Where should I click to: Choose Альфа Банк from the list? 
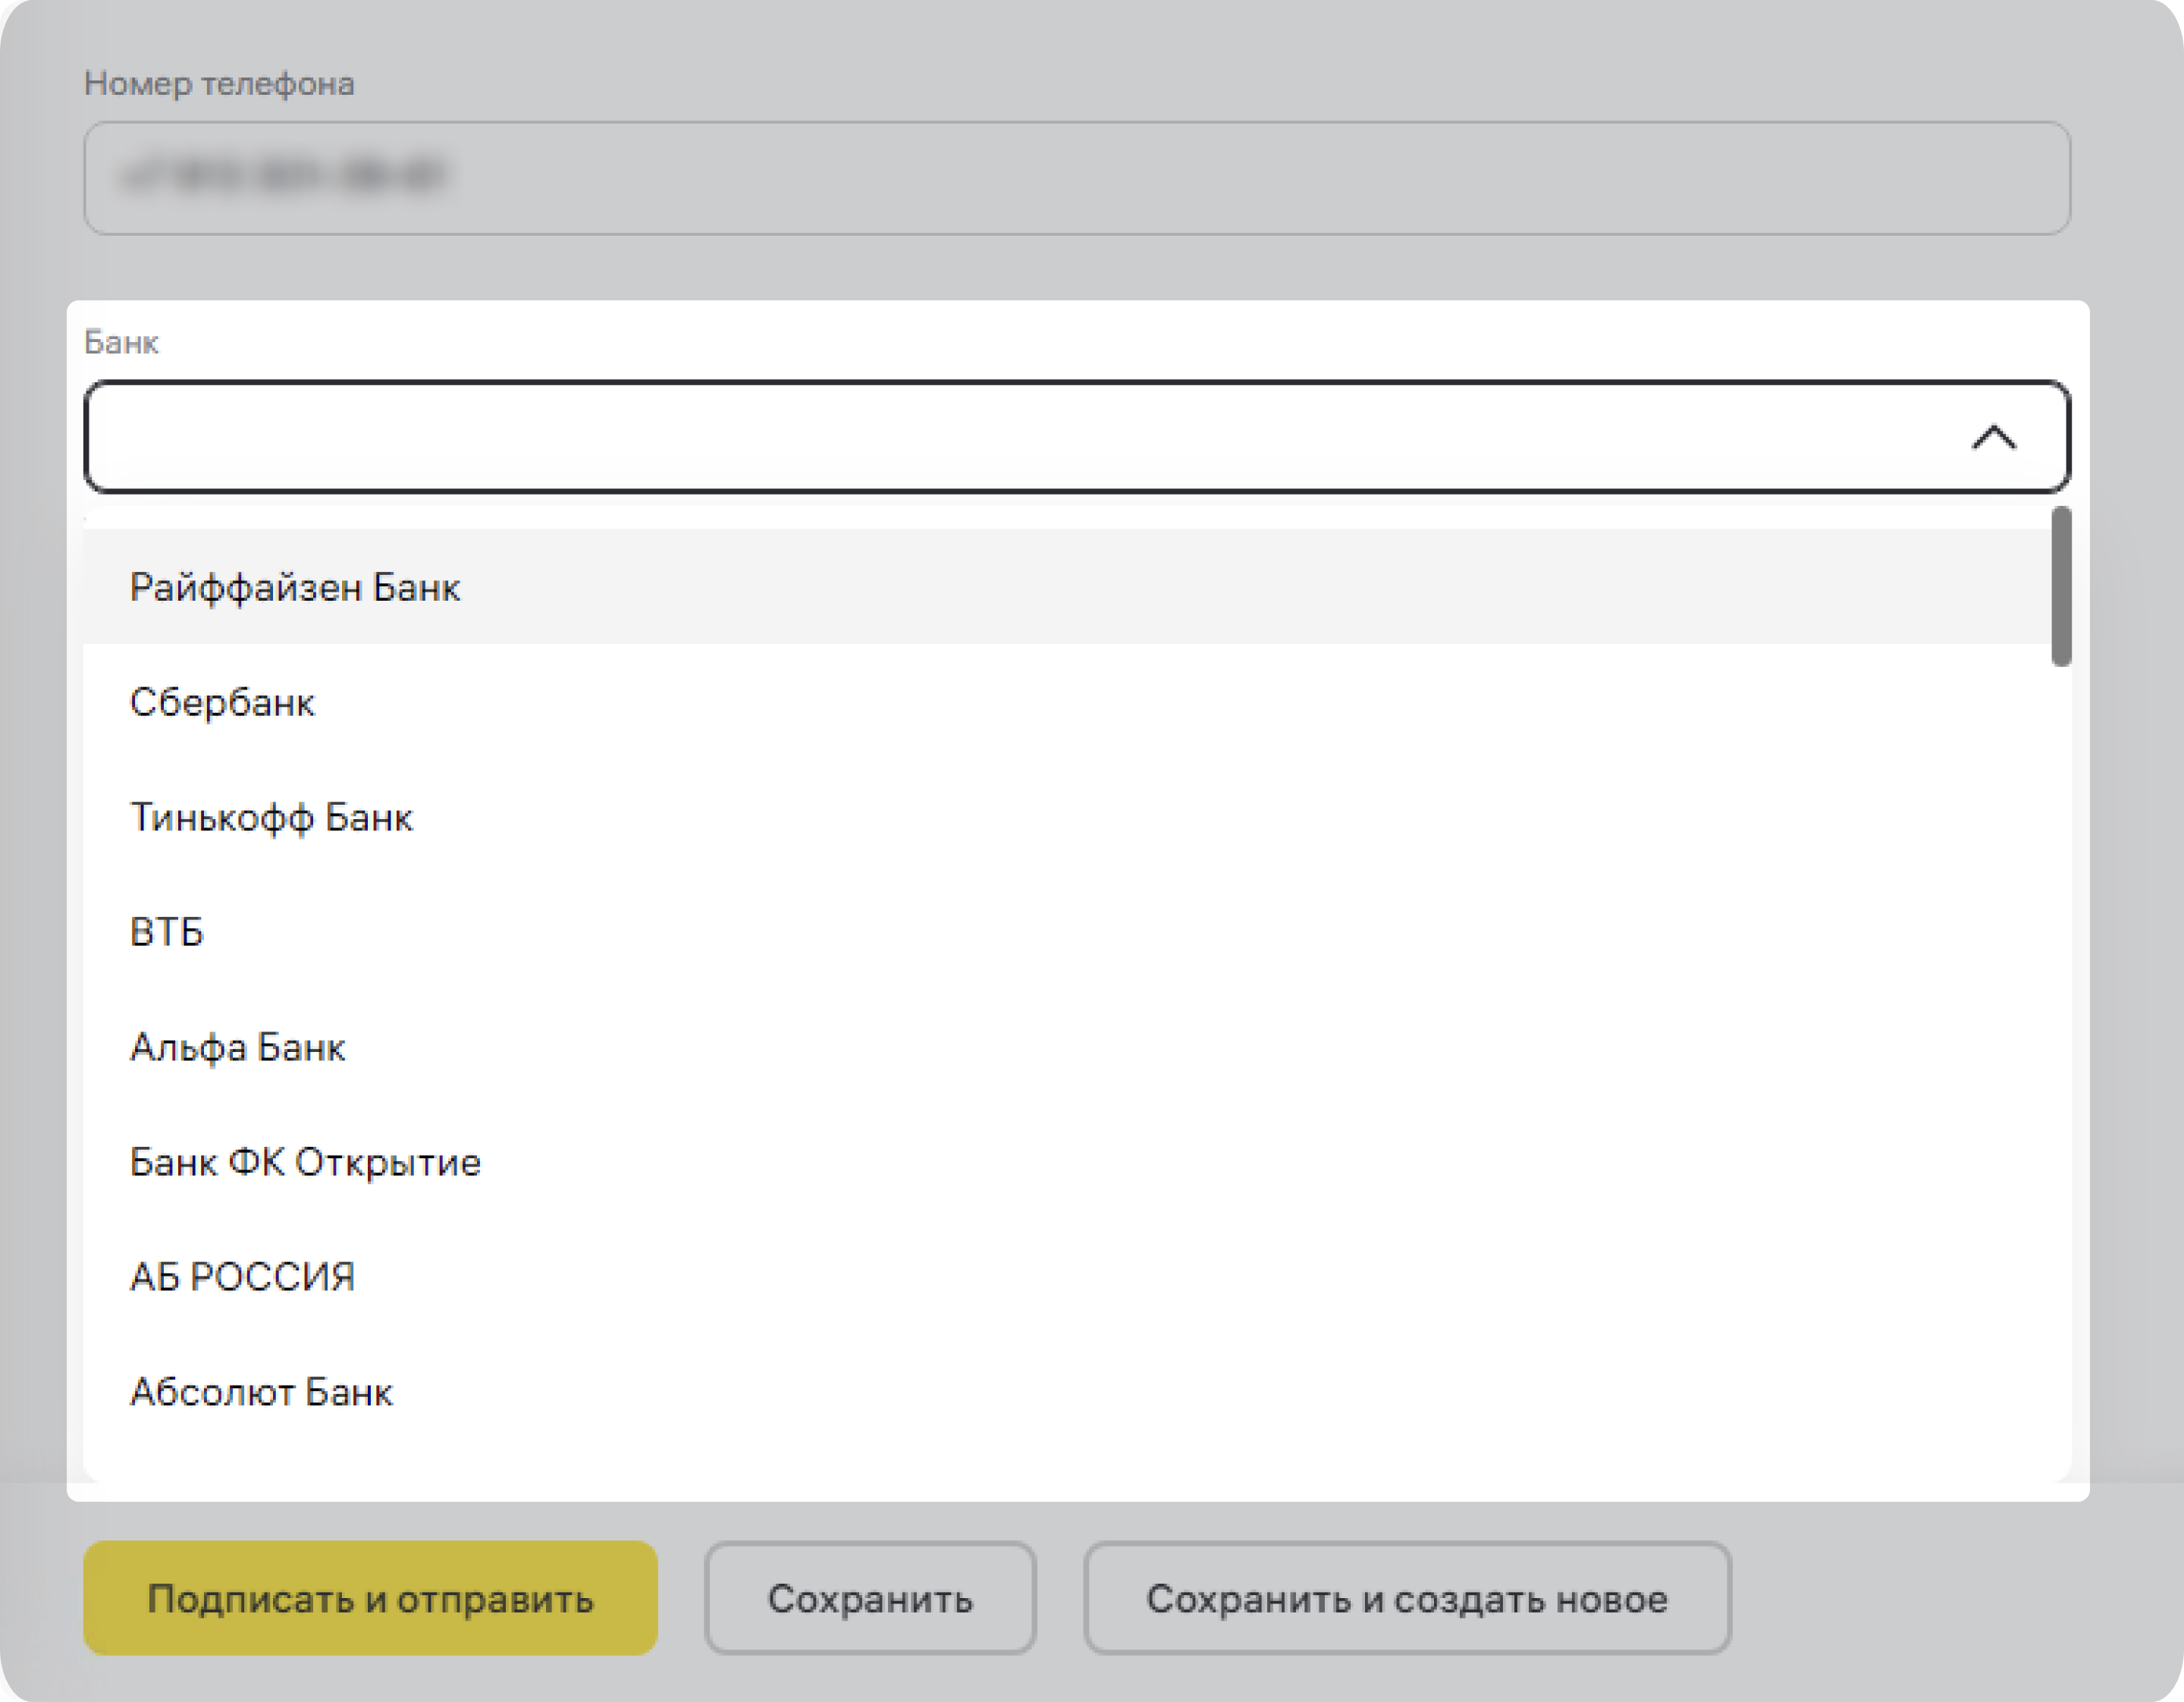pyautogui.click(x=238, y=1047)
